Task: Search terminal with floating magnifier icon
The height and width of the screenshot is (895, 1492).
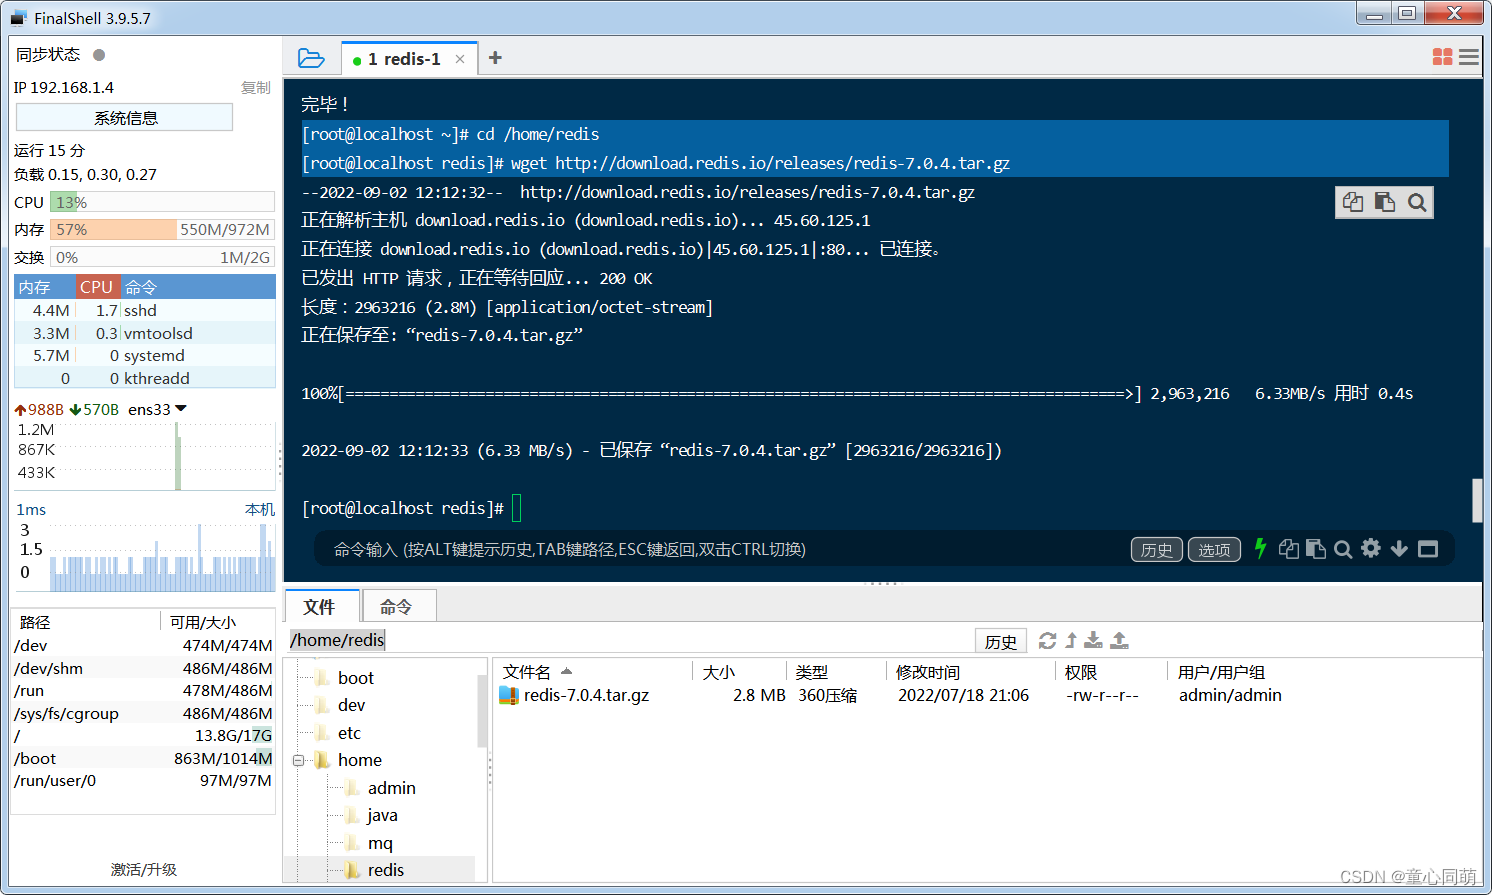Action: click(1417, 202)
